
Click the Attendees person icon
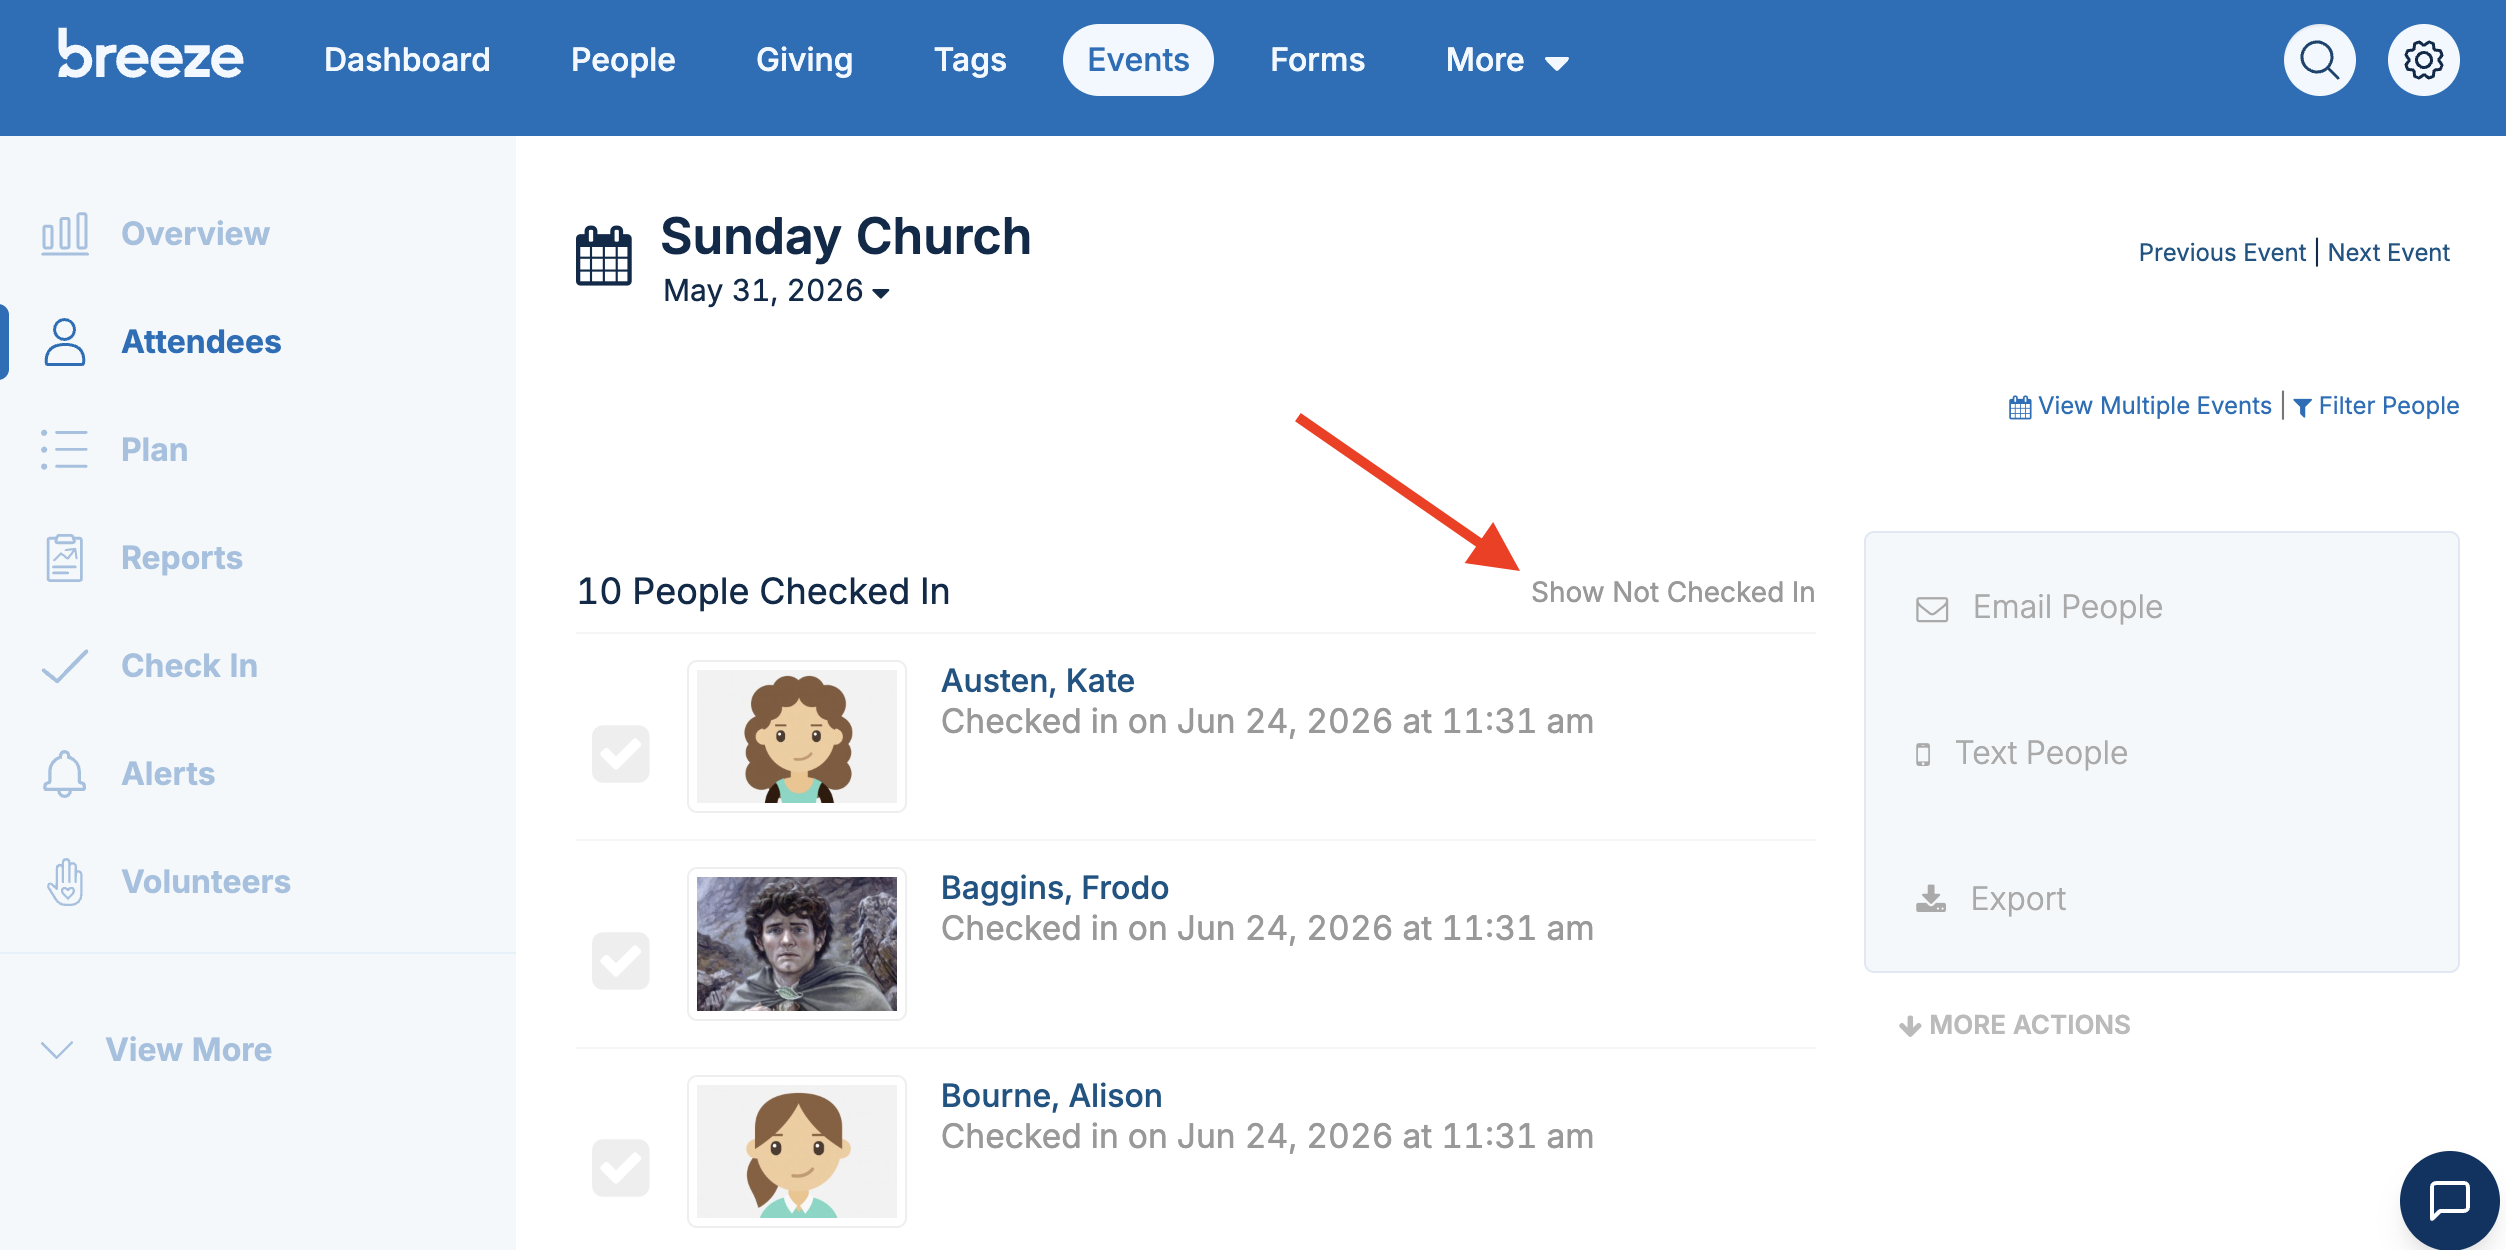click(65, 342)
